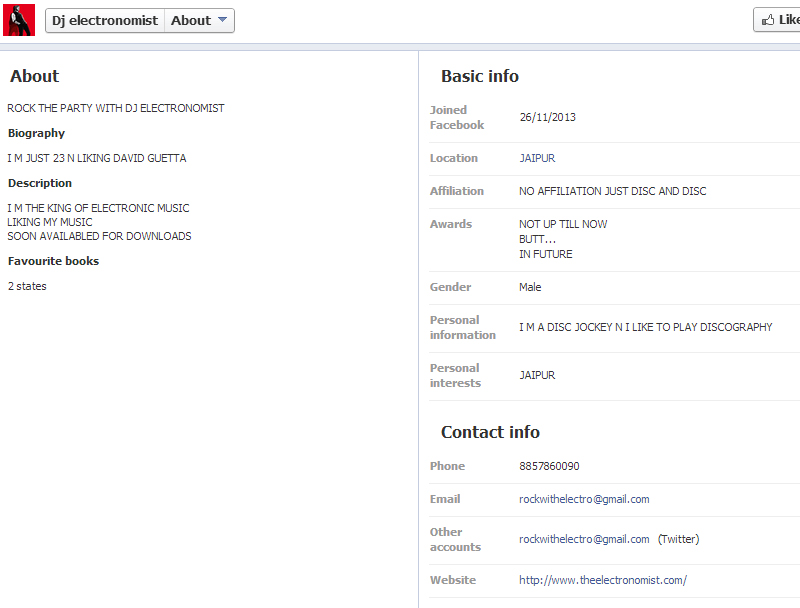This screenshot has height=608, width=800.
Task: Click the Favourite books entry 2 states
Action: (27, 286)
